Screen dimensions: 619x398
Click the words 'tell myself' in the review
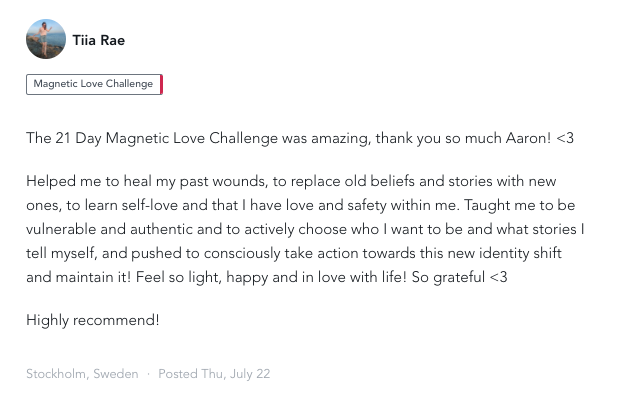coord(61,253)
